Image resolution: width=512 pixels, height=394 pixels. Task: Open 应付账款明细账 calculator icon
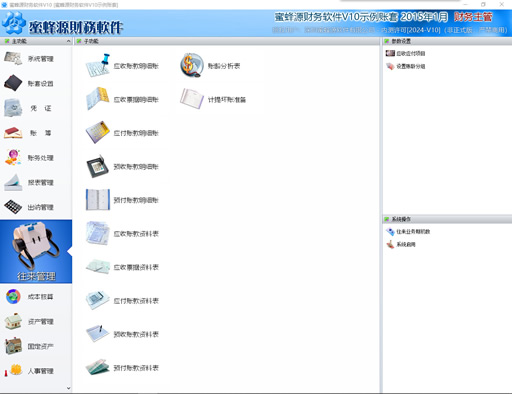pyautogui.click(x=98, y=132)
